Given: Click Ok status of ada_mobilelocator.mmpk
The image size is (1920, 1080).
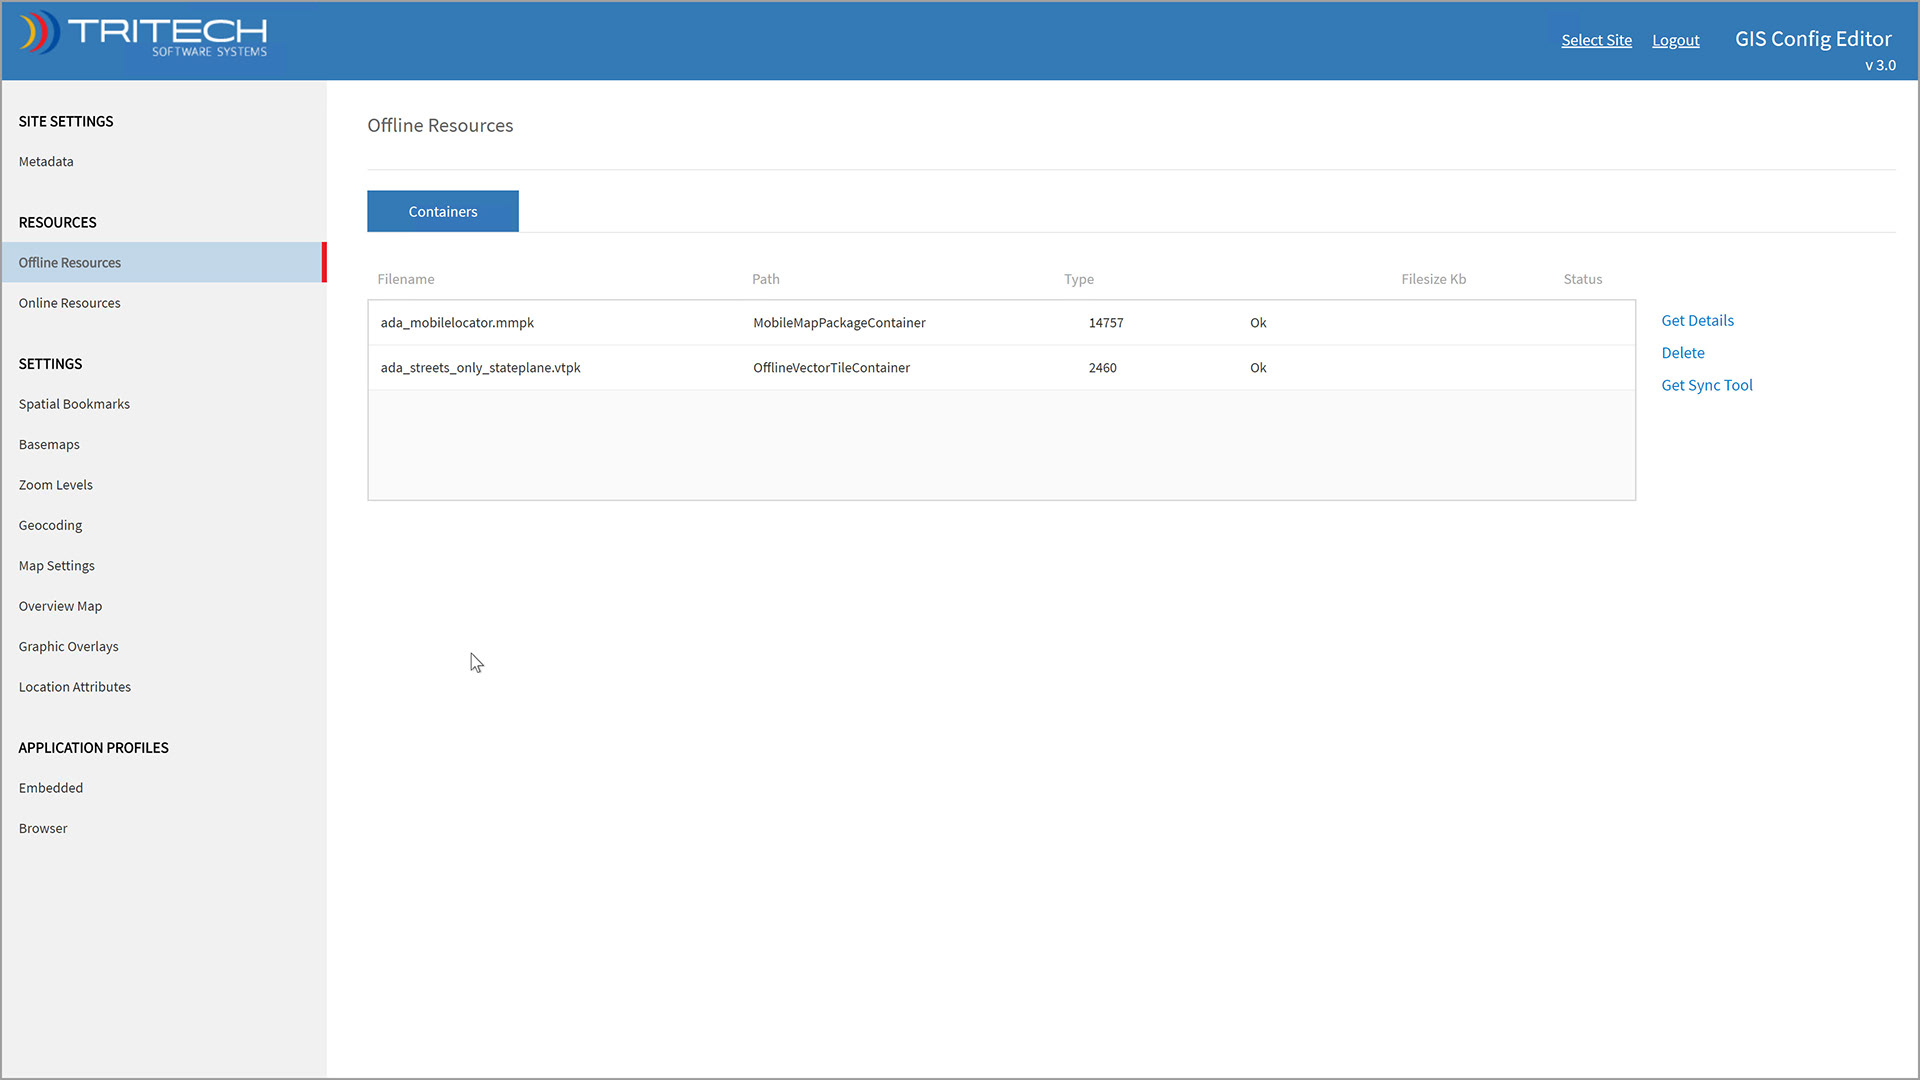Looking at the screenshot, I should (x=1258, y=323).
